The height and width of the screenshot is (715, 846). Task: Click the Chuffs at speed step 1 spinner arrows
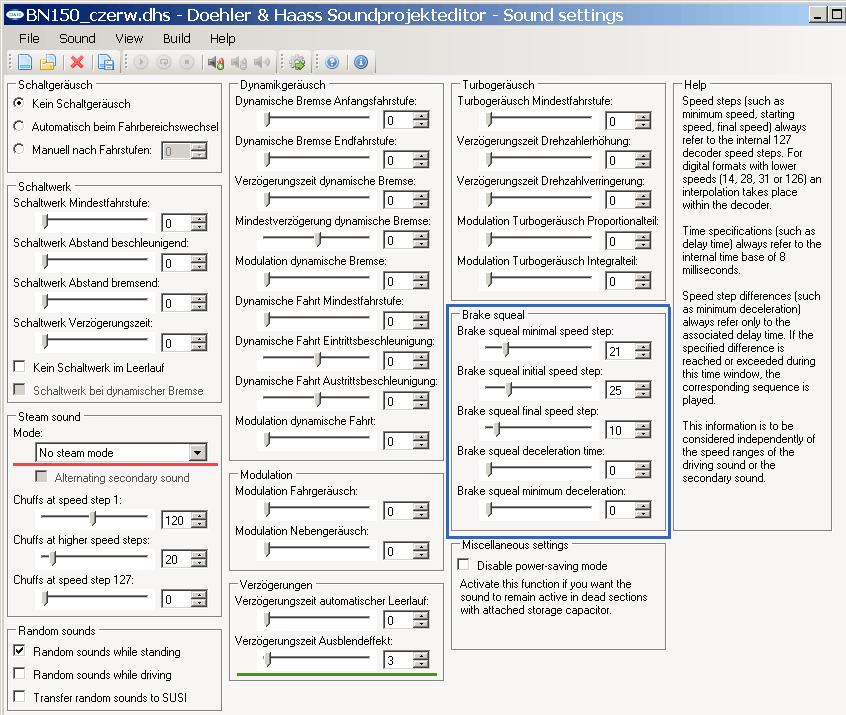coord(199,520)
